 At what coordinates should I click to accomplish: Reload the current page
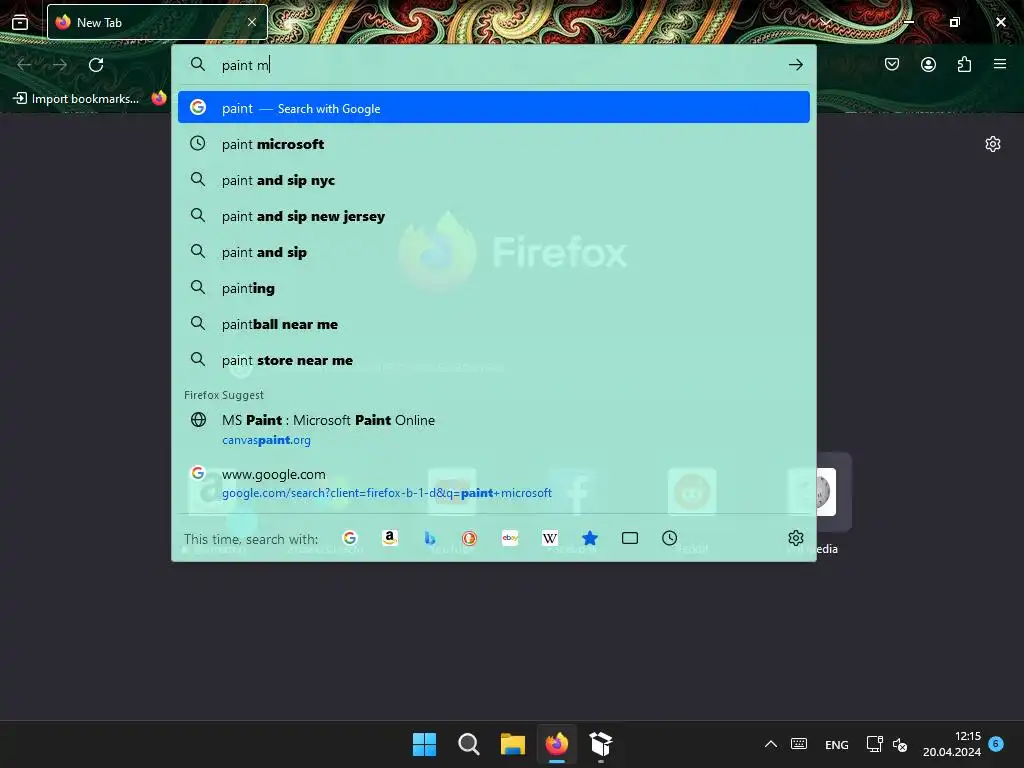(96, 65)
